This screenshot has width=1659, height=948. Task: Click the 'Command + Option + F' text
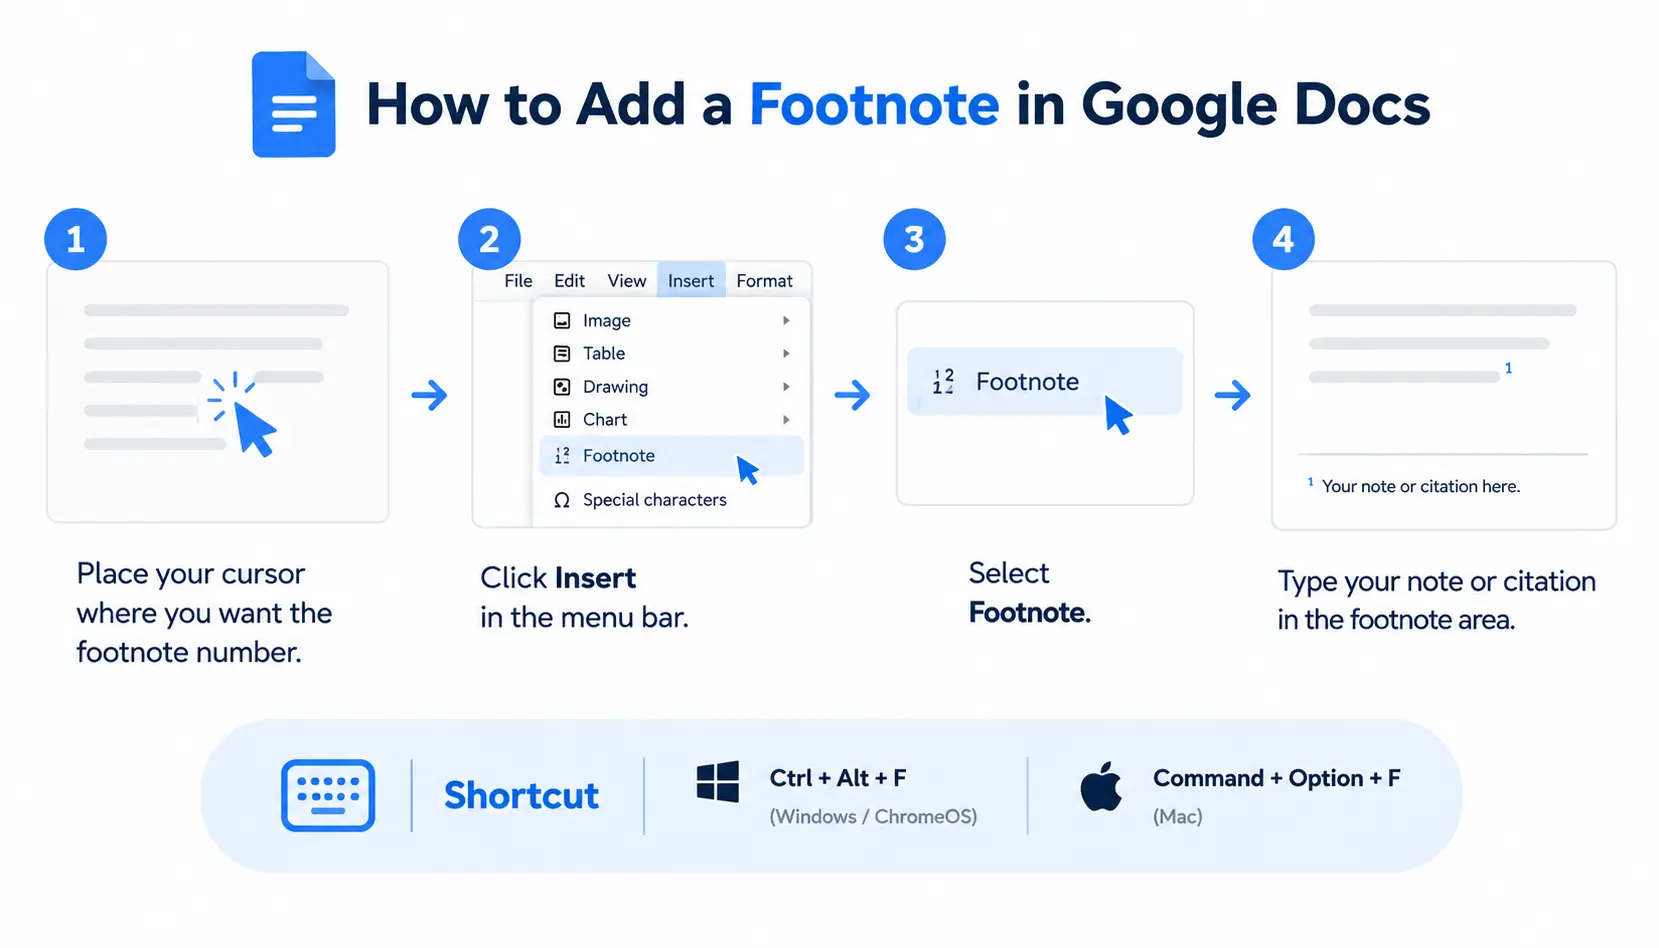tap(1276, 778)
